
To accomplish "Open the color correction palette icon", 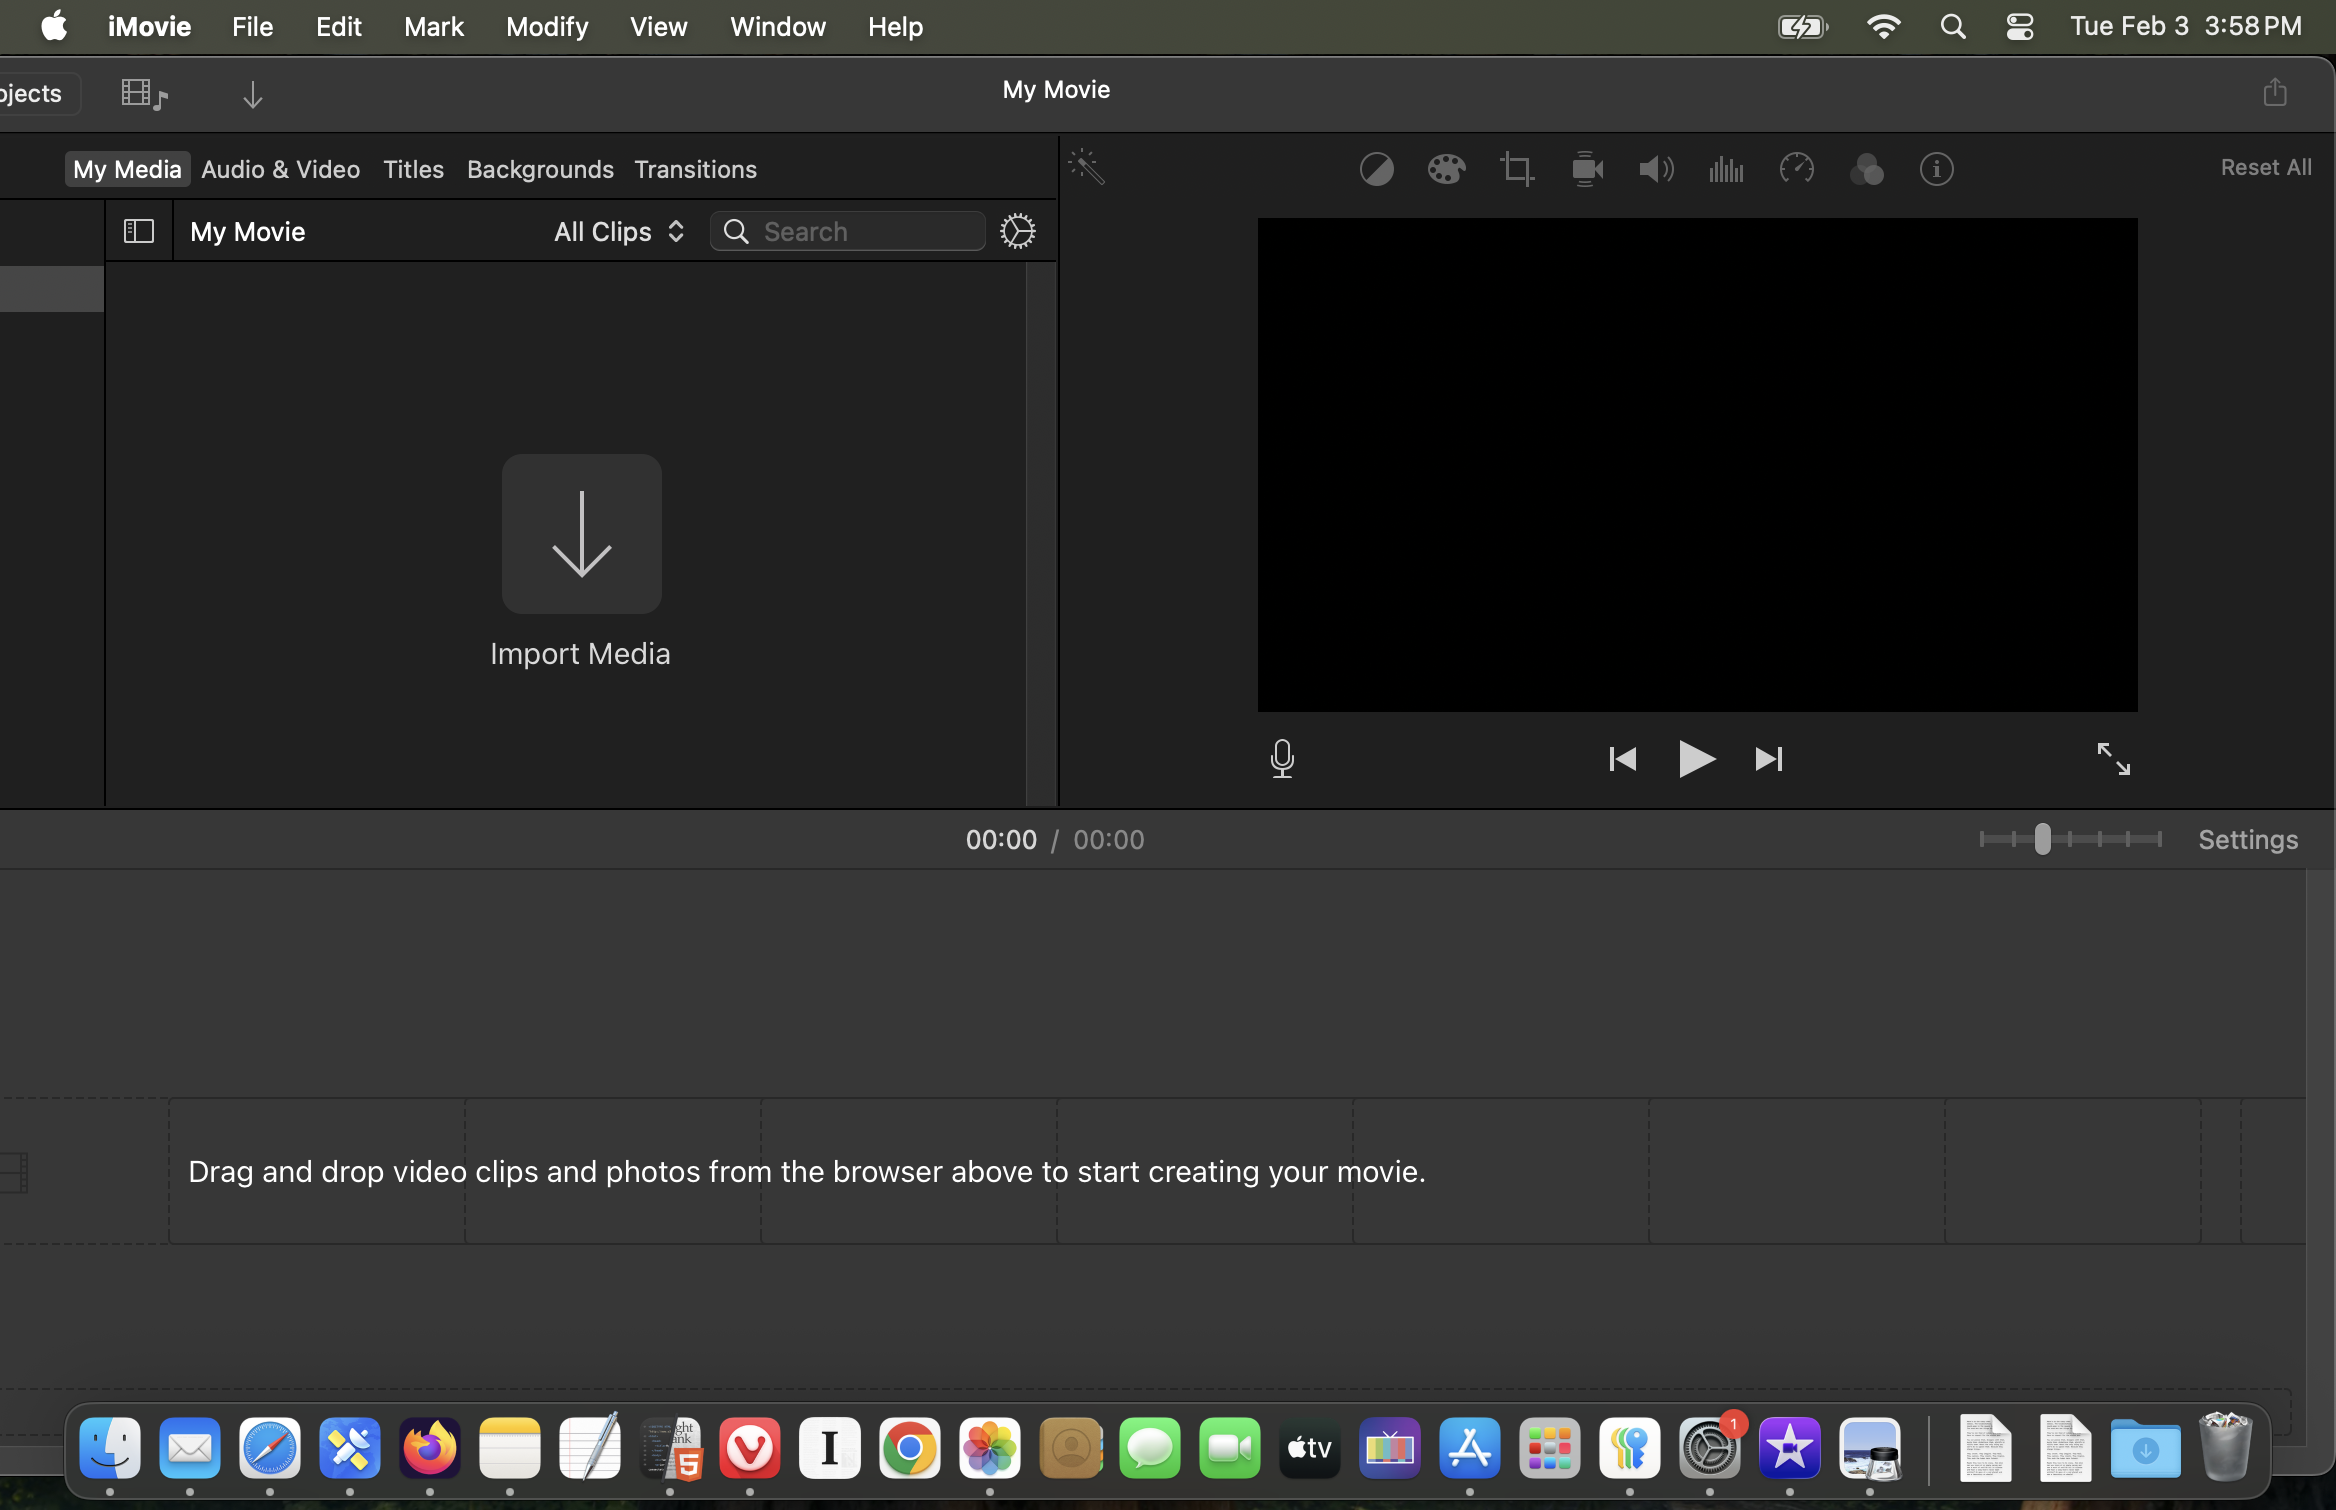I will click(1446, 169).
